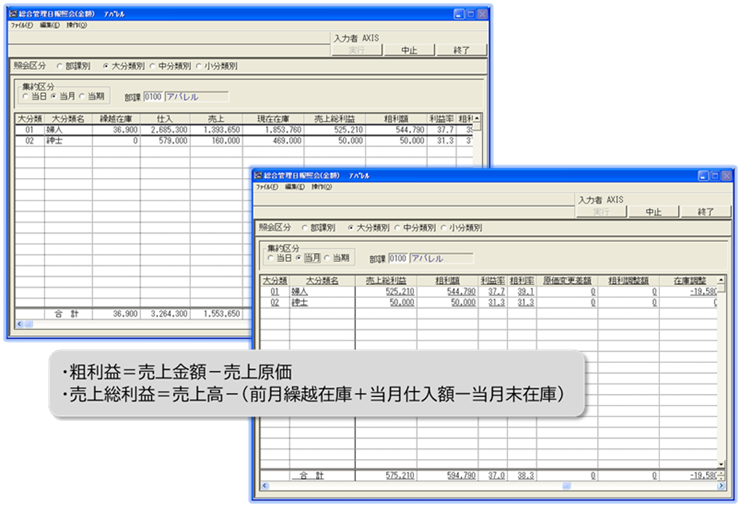Screen dimensions: 741x507
Task: Select 中分類別 radio in the front window
Action: point(397,228)
